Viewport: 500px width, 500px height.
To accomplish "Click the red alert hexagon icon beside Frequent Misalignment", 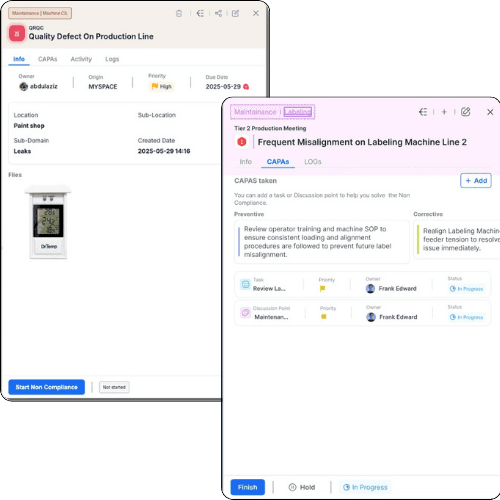I will tap(242, 142).
